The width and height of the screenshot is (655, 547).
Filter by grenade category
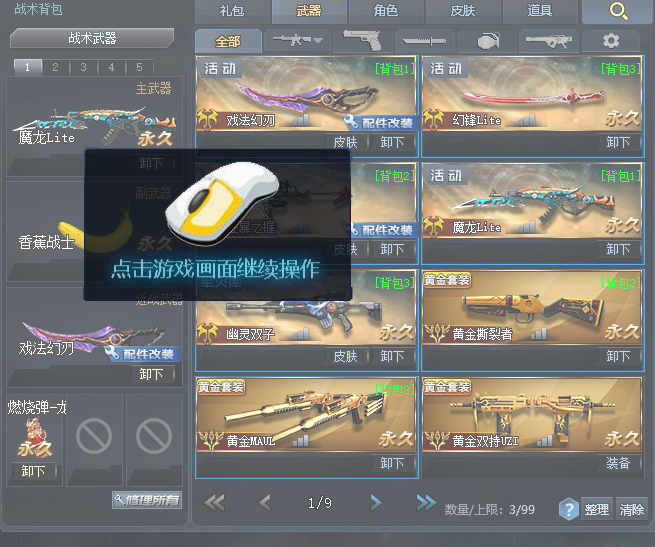click(487, 41)
